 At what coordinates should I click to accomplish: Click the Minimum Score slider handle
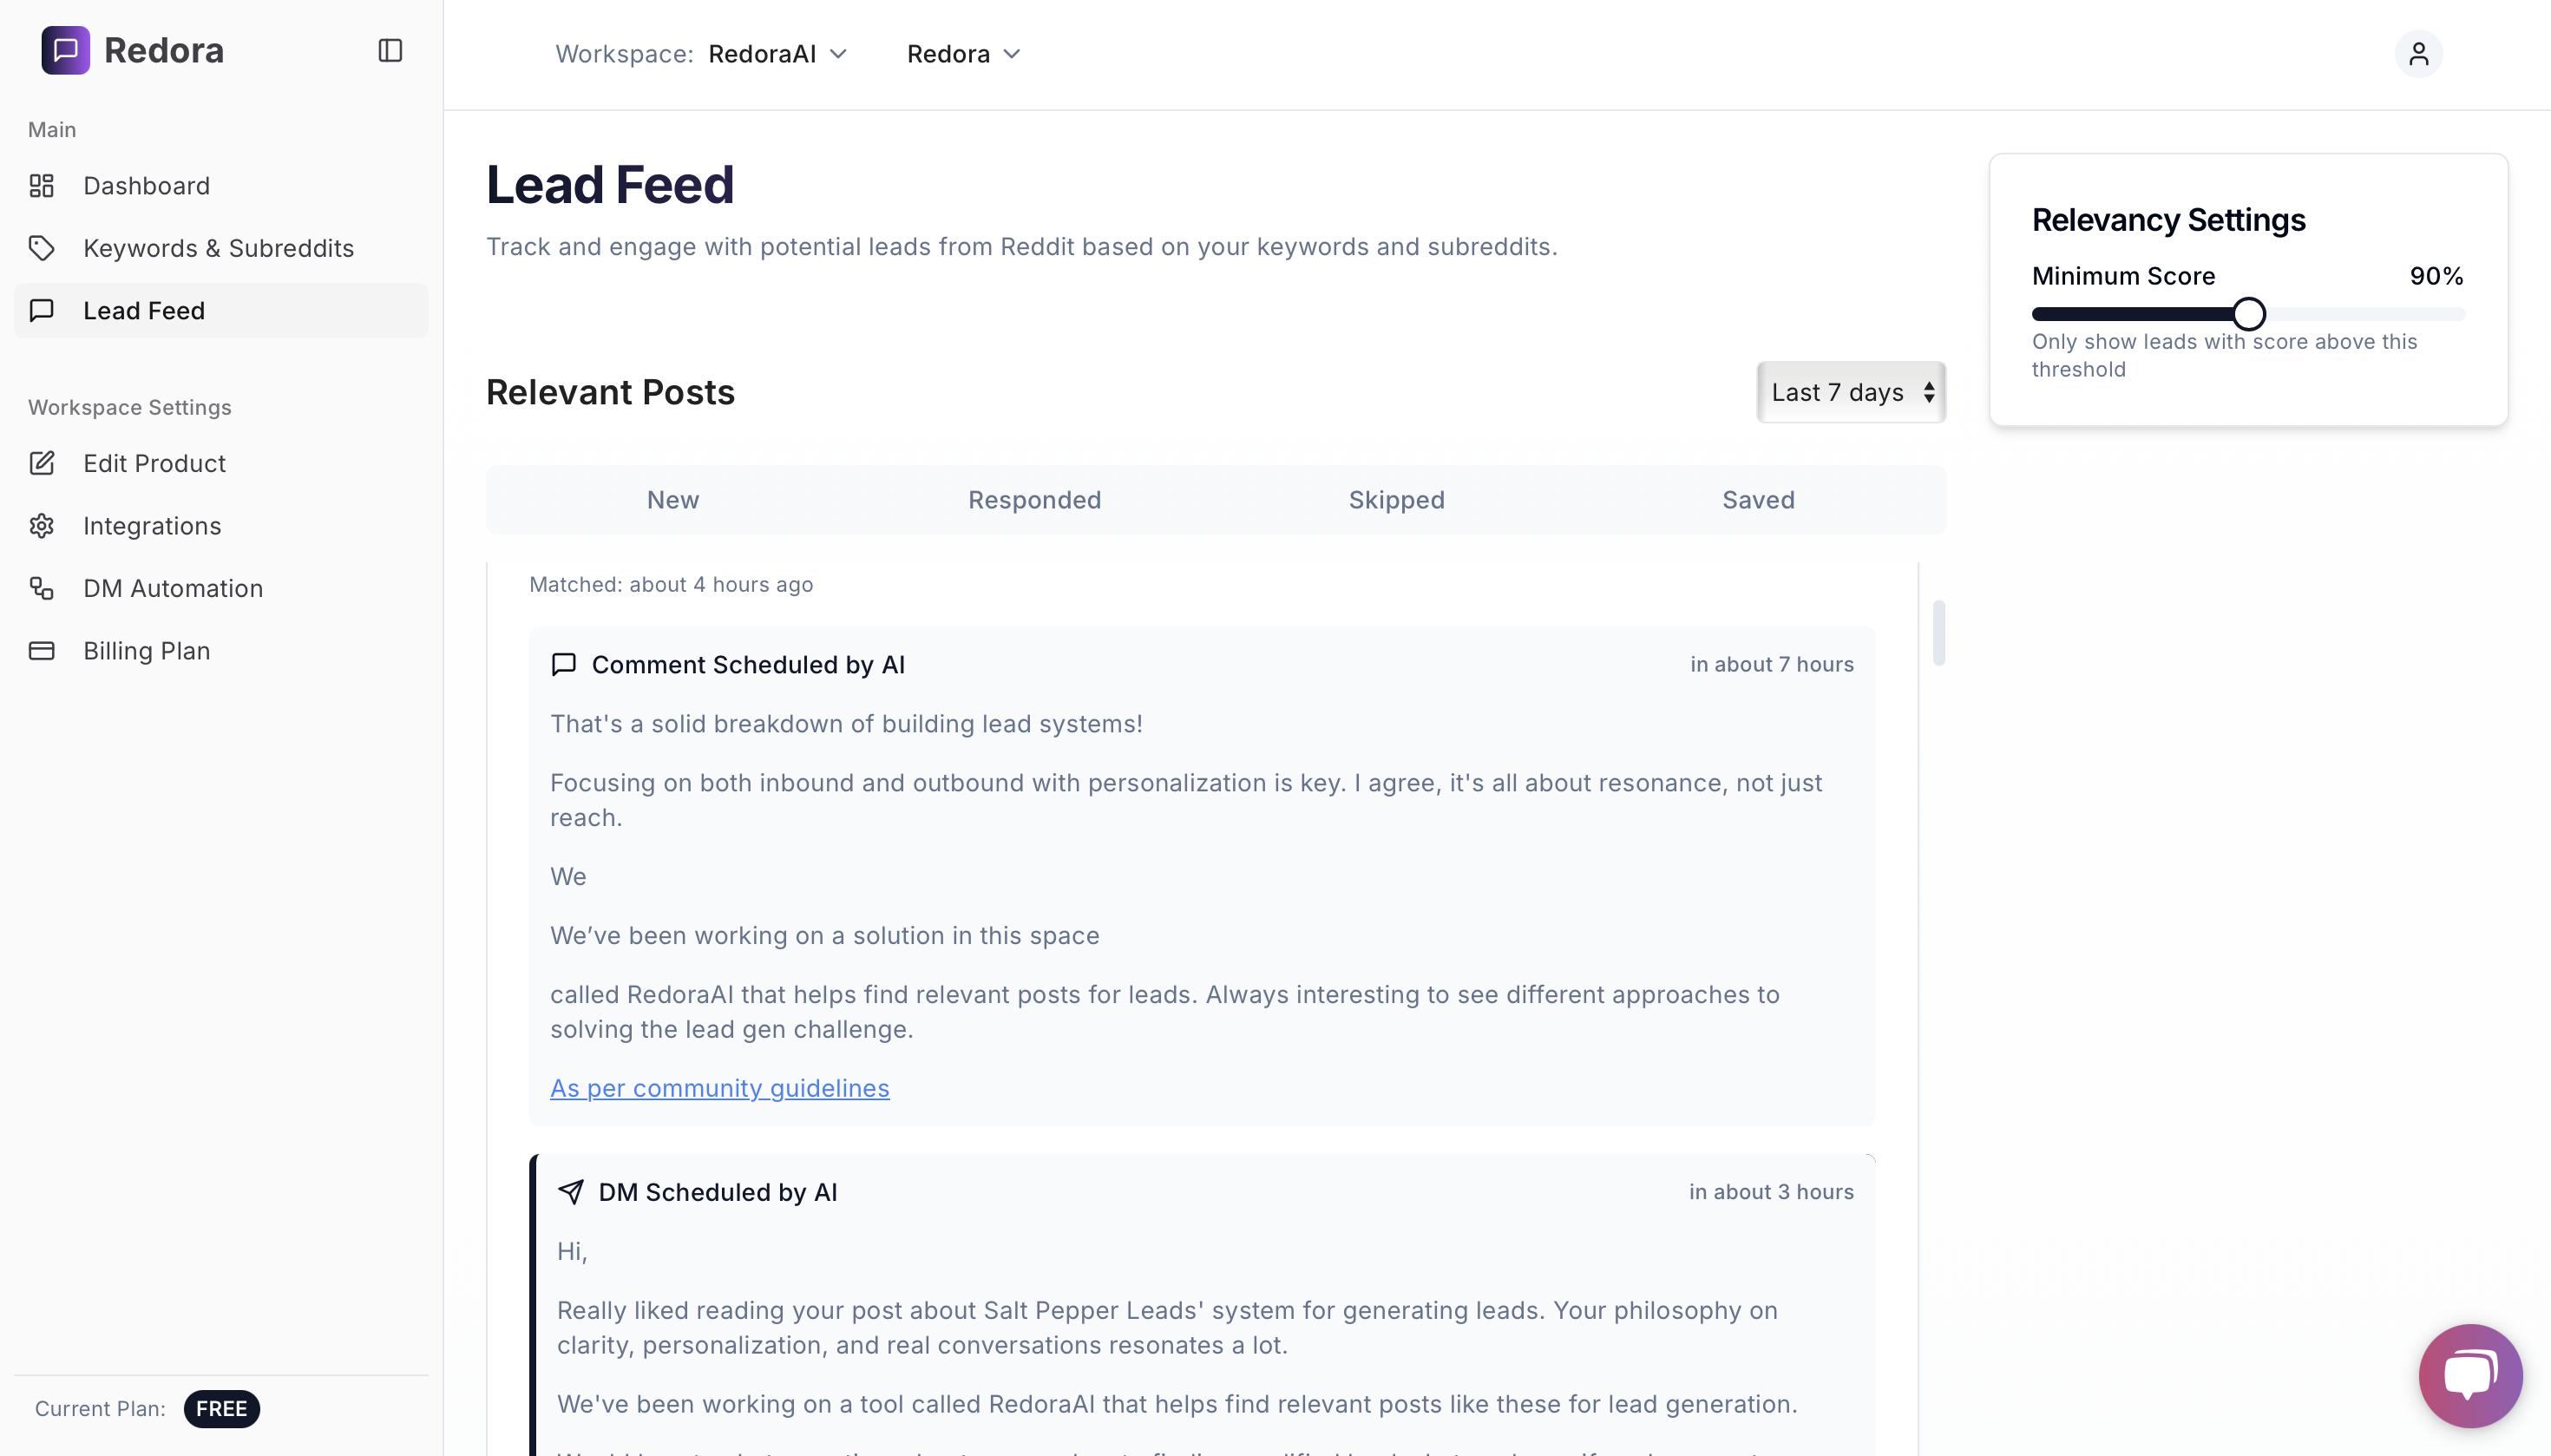(x=2248, y=314)
